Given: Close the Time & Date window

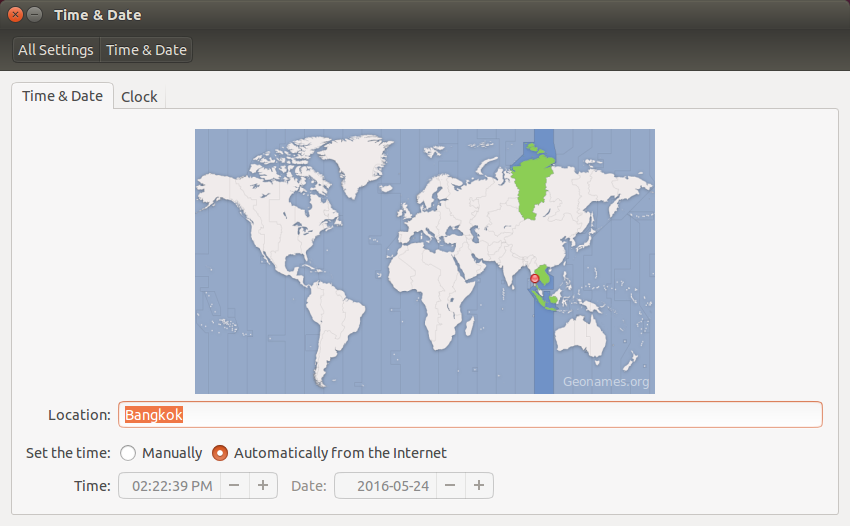Looking at the screenshot, I should pos(15,15).
